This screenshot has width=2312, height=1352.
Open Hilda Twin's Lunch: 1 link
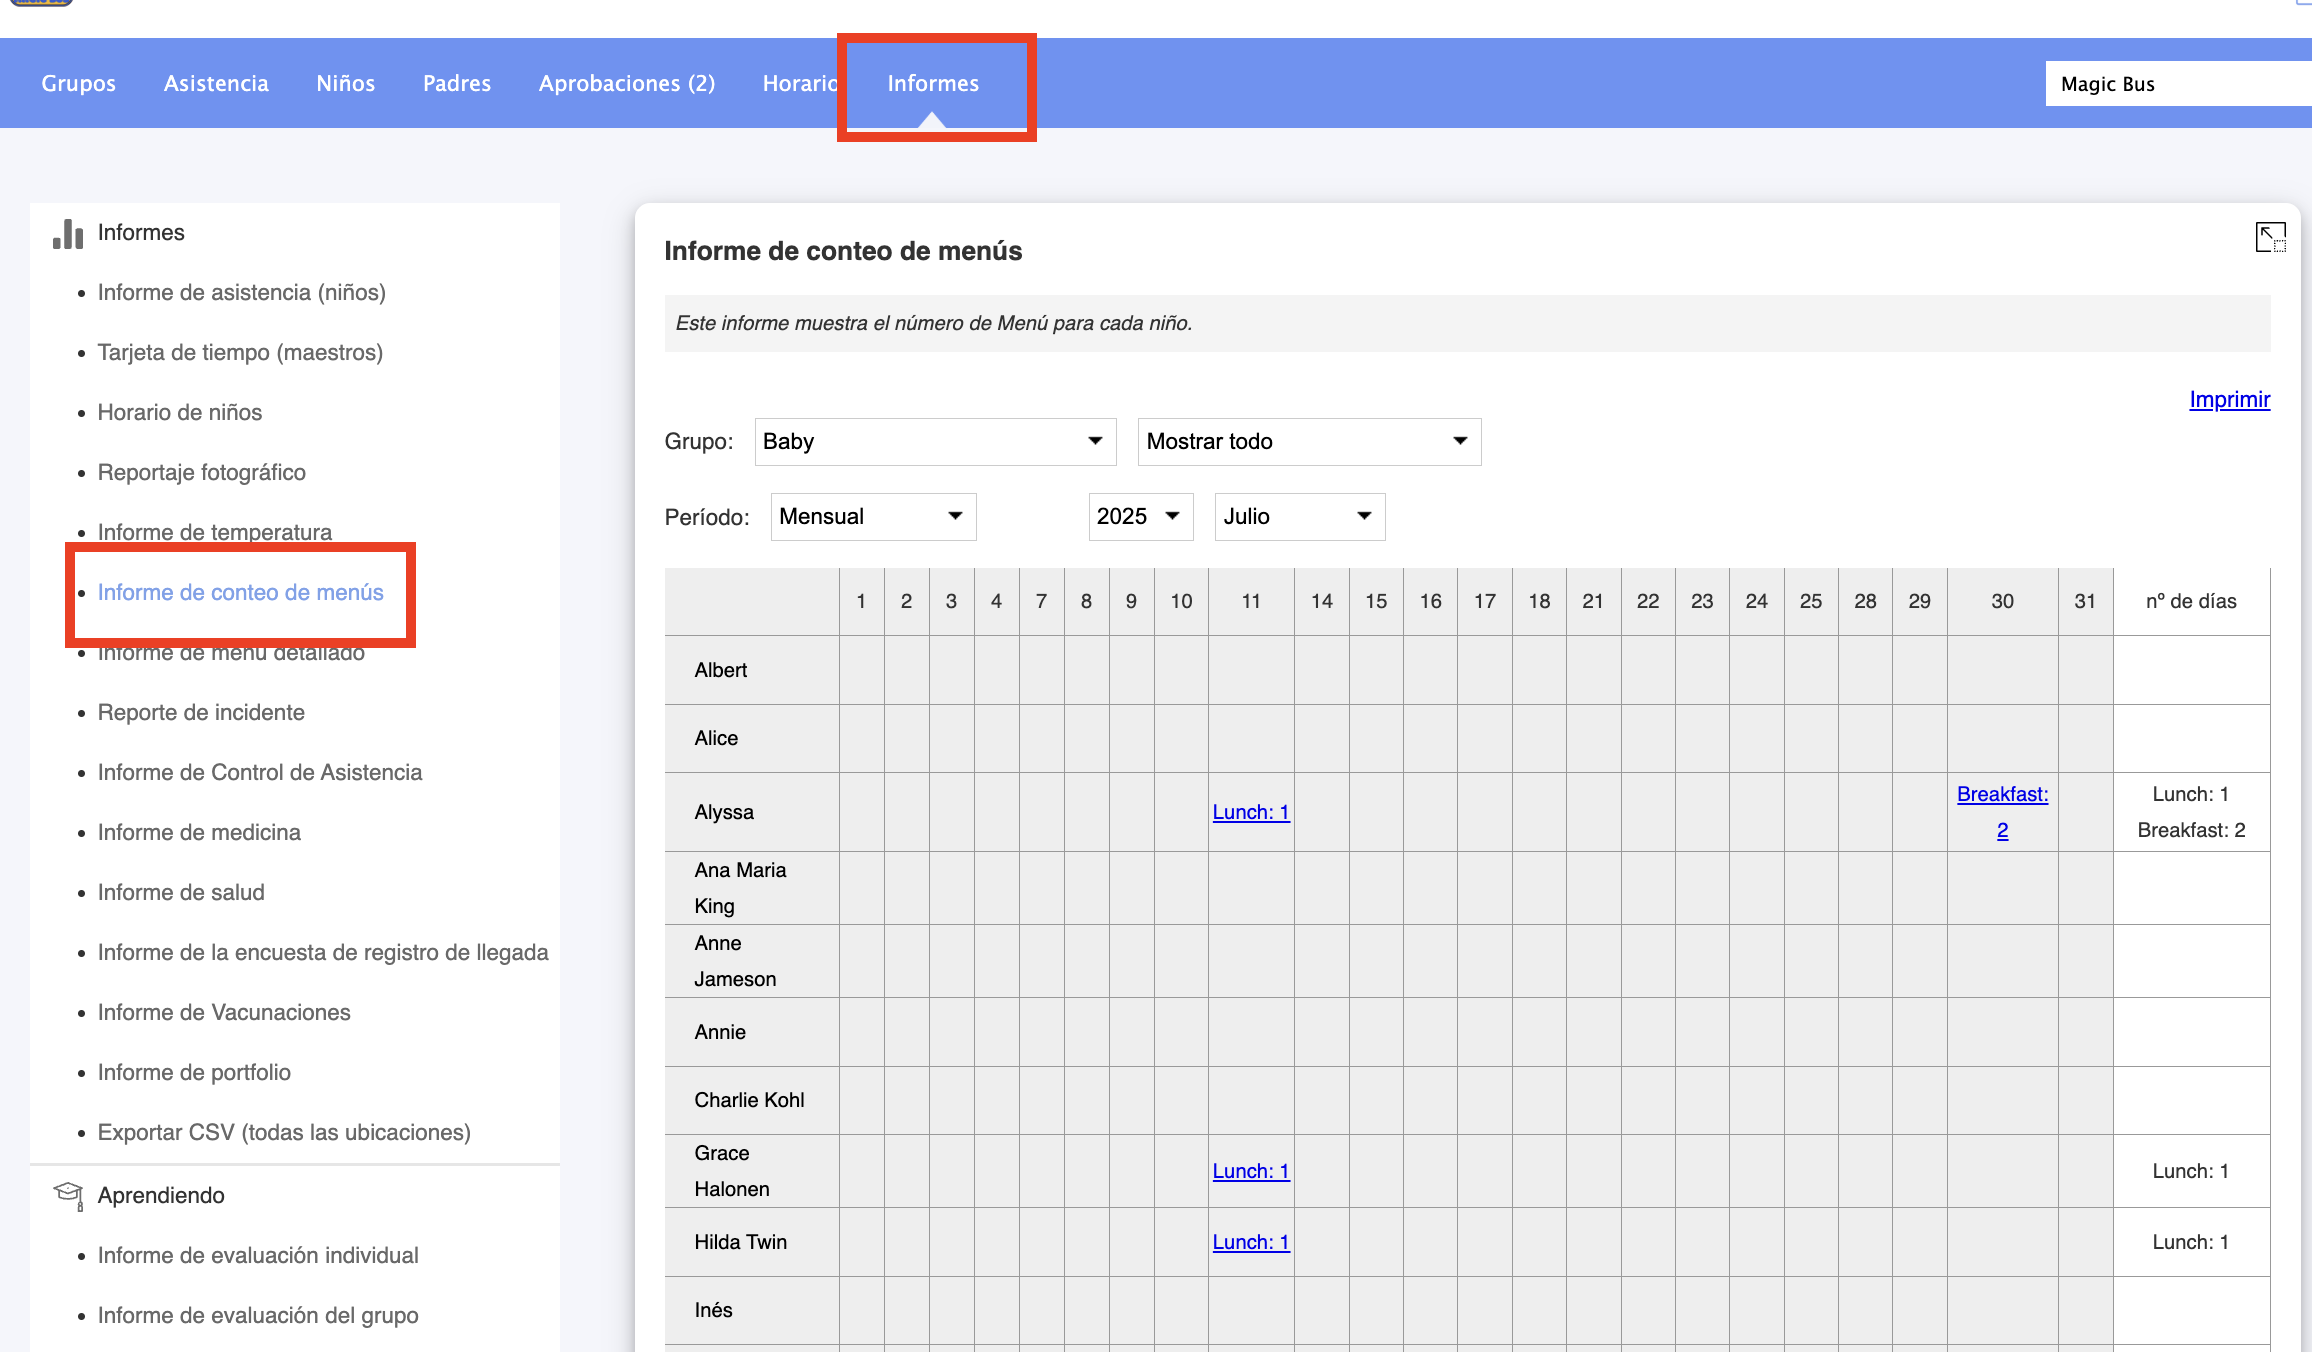1250,1242
